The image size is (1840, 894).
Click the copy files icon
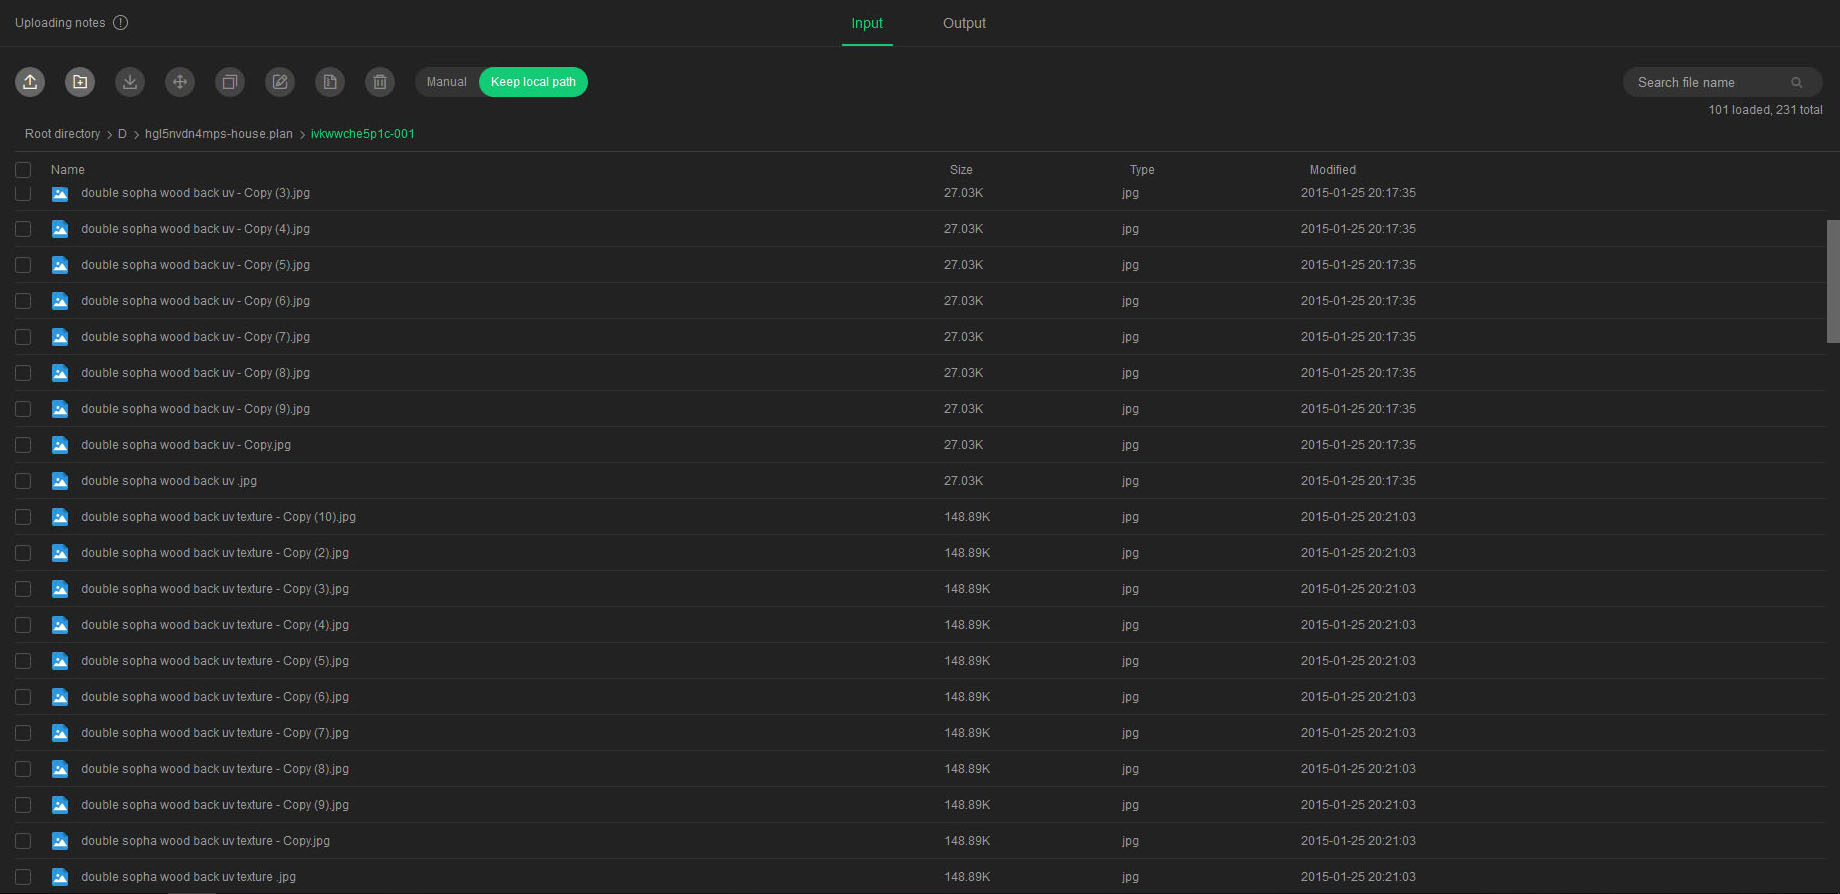(230, 82)
